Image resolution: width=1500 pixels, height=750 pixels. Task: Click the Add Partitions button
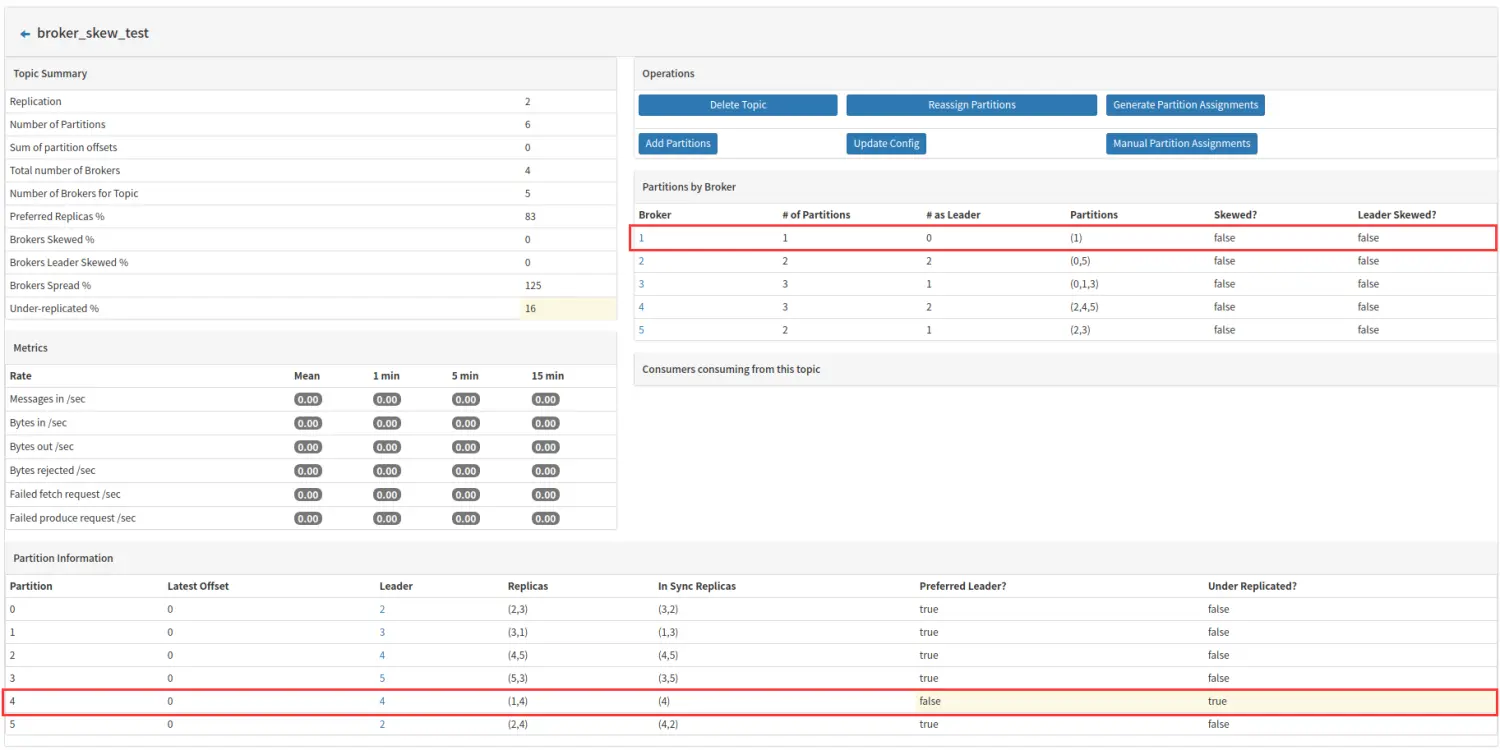pyautogui.click(x=678, y=144)
